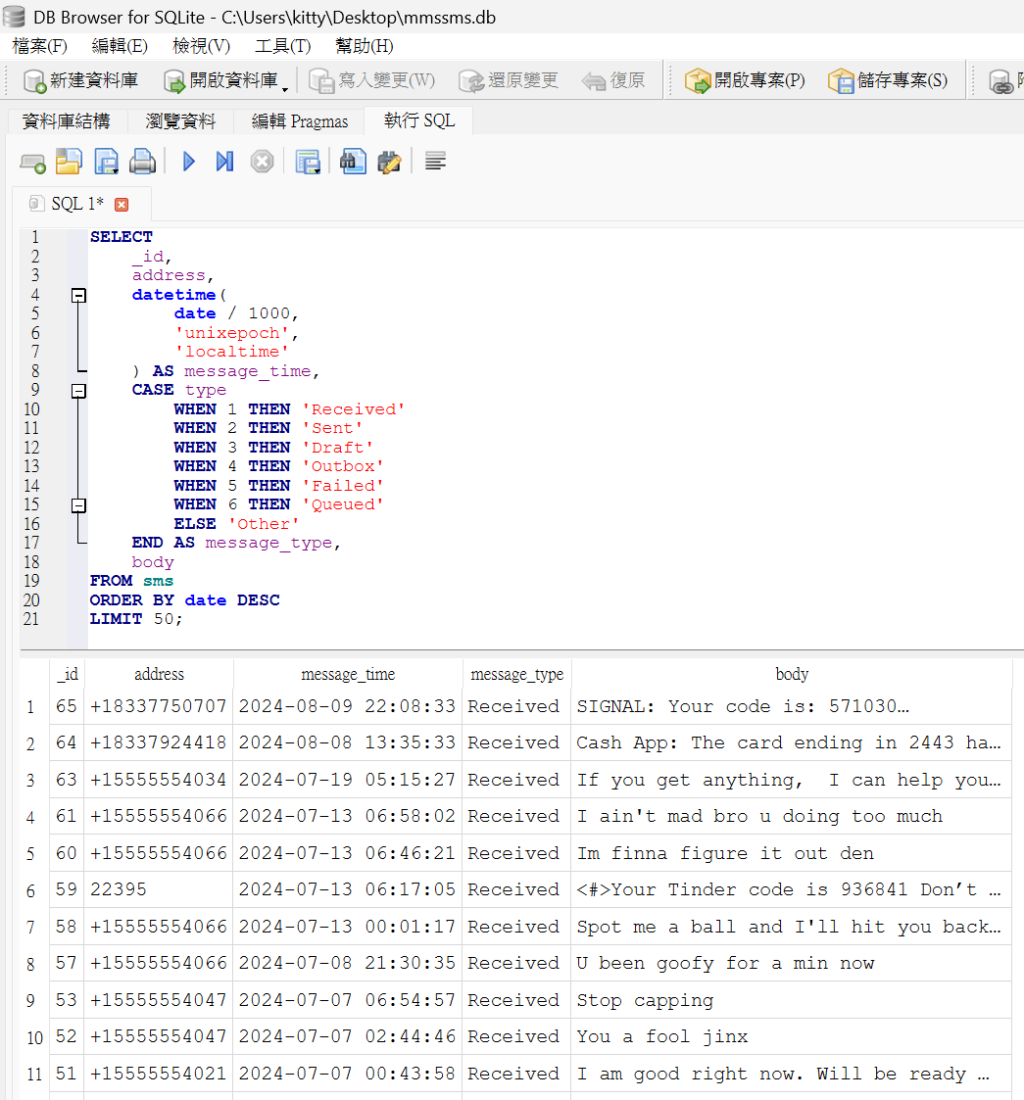Select the 執行 SQL tab
1024x1100 pixels.
coord(419,121)
